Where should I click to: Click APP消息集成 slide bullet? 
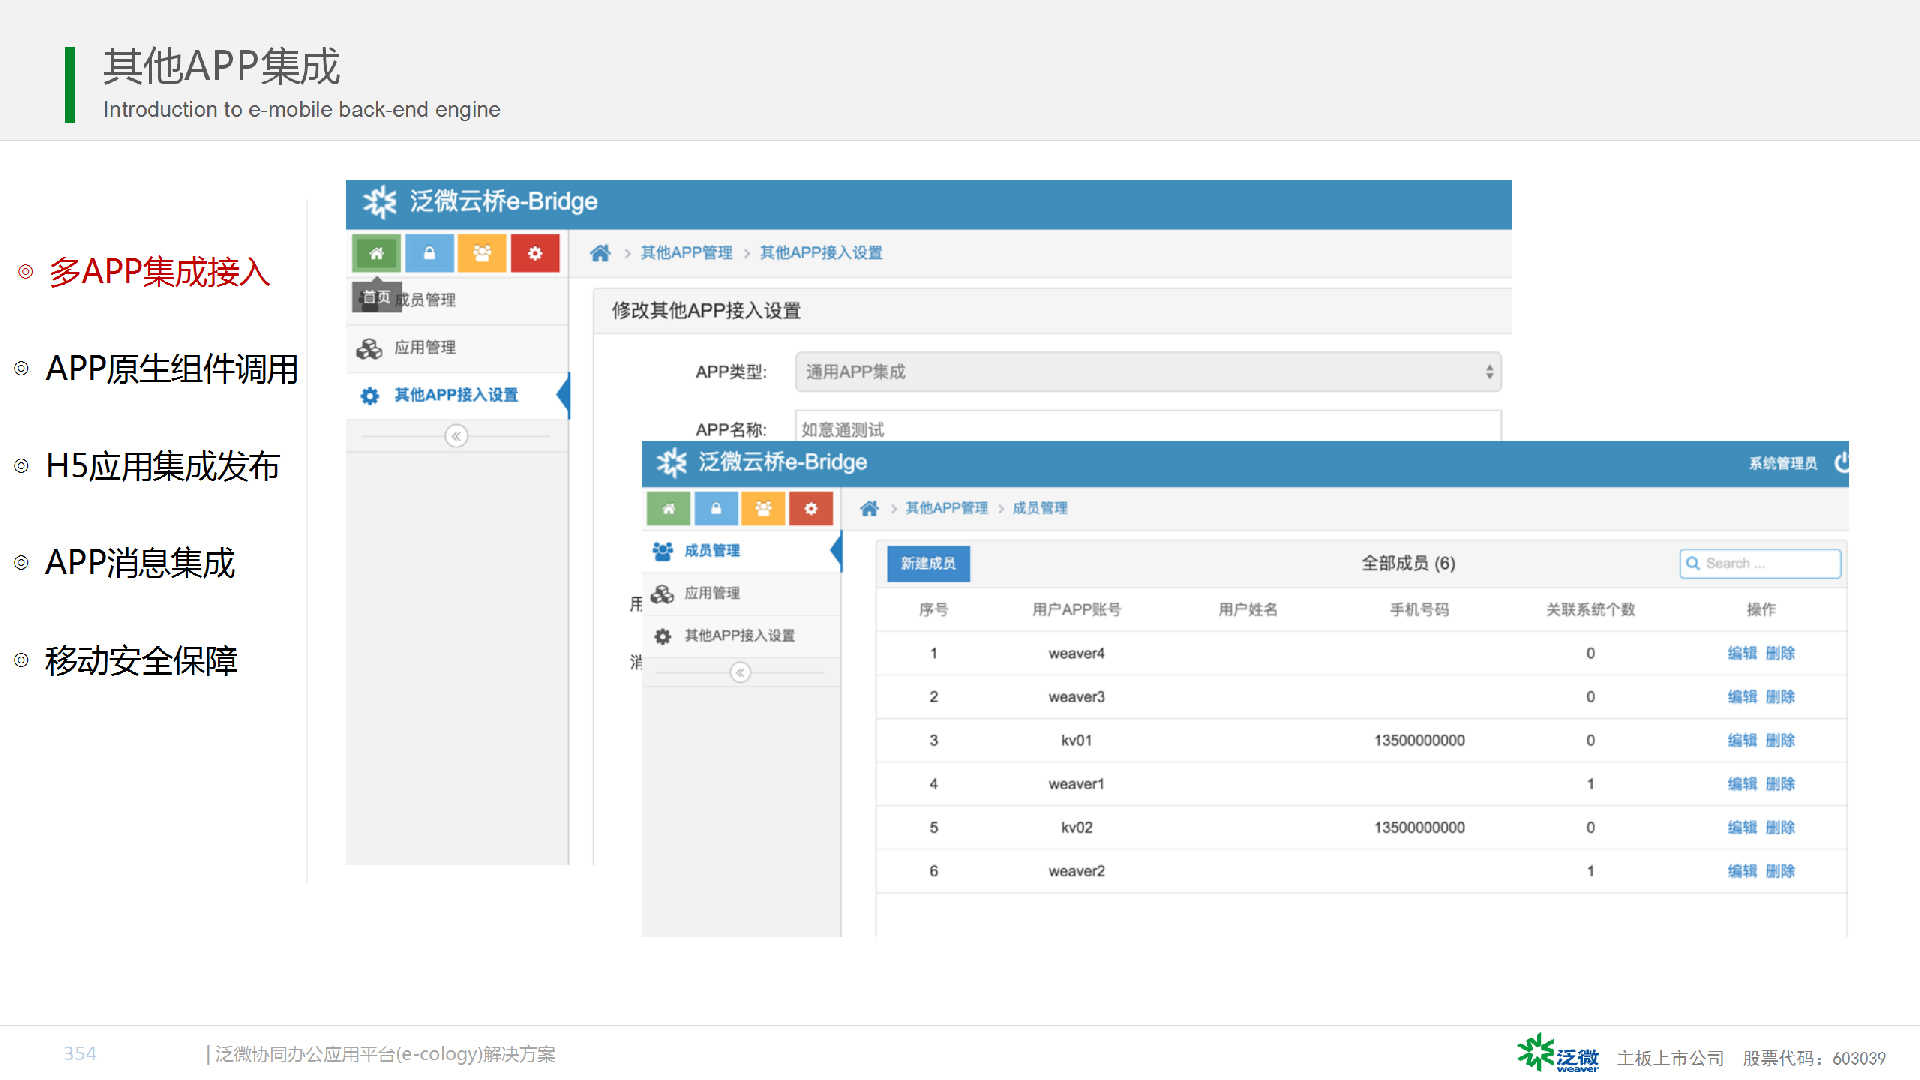(x=140, y=563)
